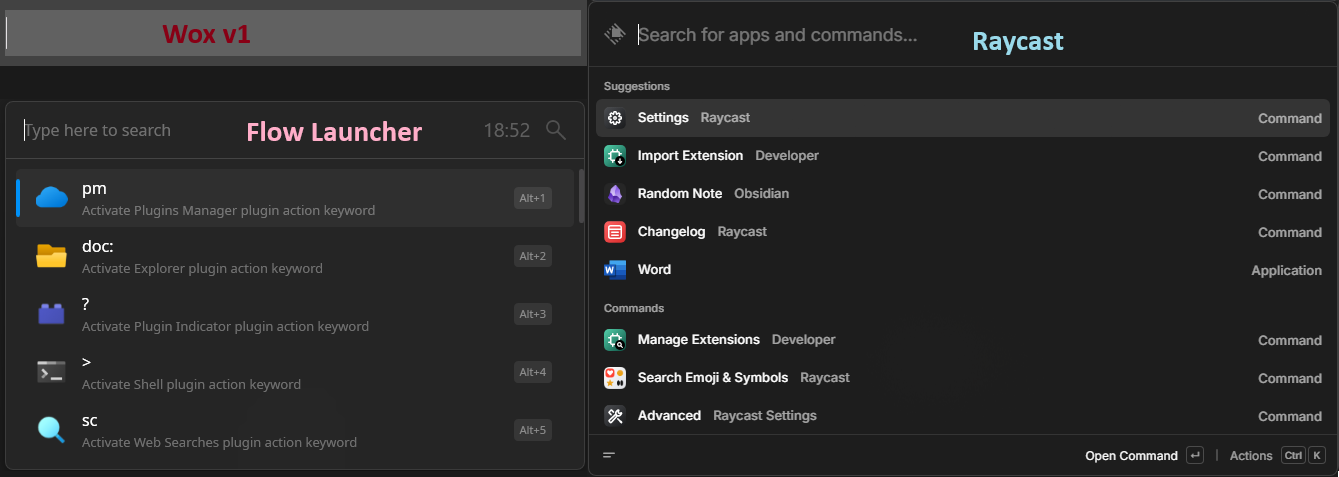Click the Alt+3 shortcut badge
Viewport: 1339px width, 477px height.
pyautogui.click(x=533, y=314)
